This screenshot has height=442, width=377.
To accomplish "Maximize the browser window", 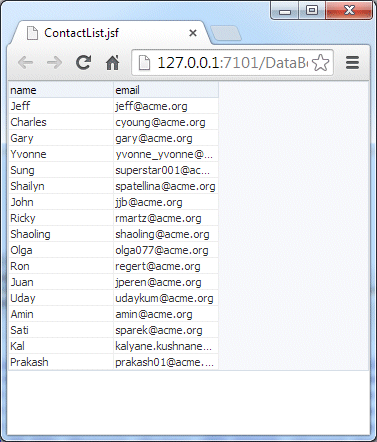I will tap(312, 11).
